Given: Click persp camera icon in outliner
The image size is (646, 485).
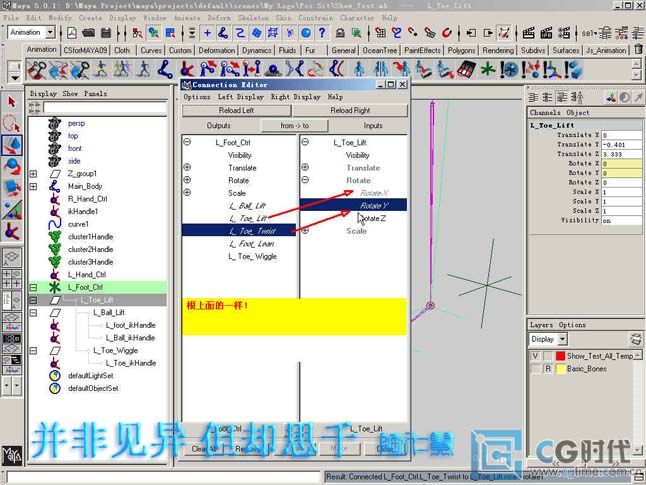Looking at the screenshot, I should (54, 123).
